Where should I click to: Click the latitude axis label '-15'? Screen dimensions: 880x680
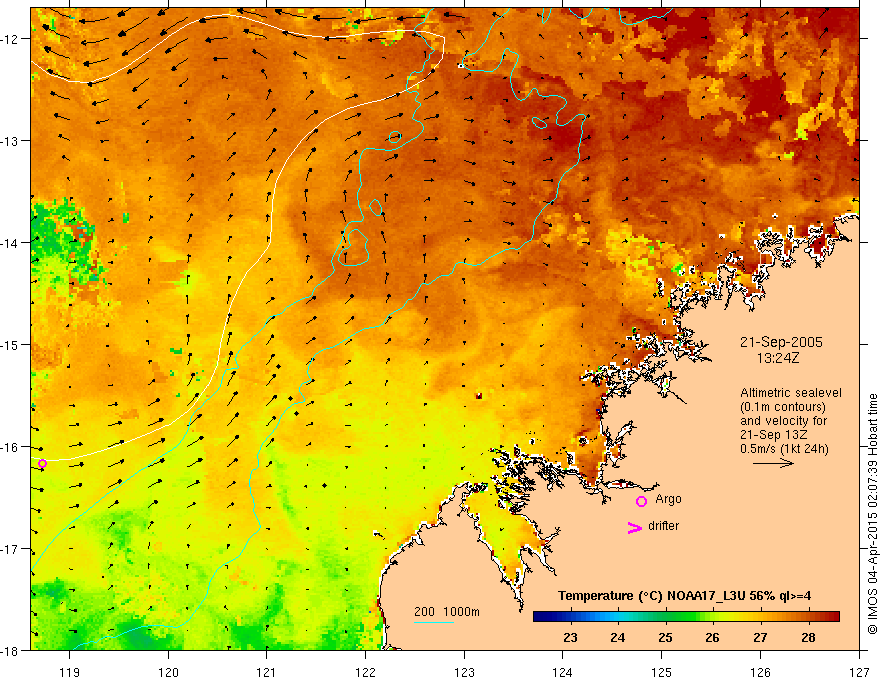point(11,345)
